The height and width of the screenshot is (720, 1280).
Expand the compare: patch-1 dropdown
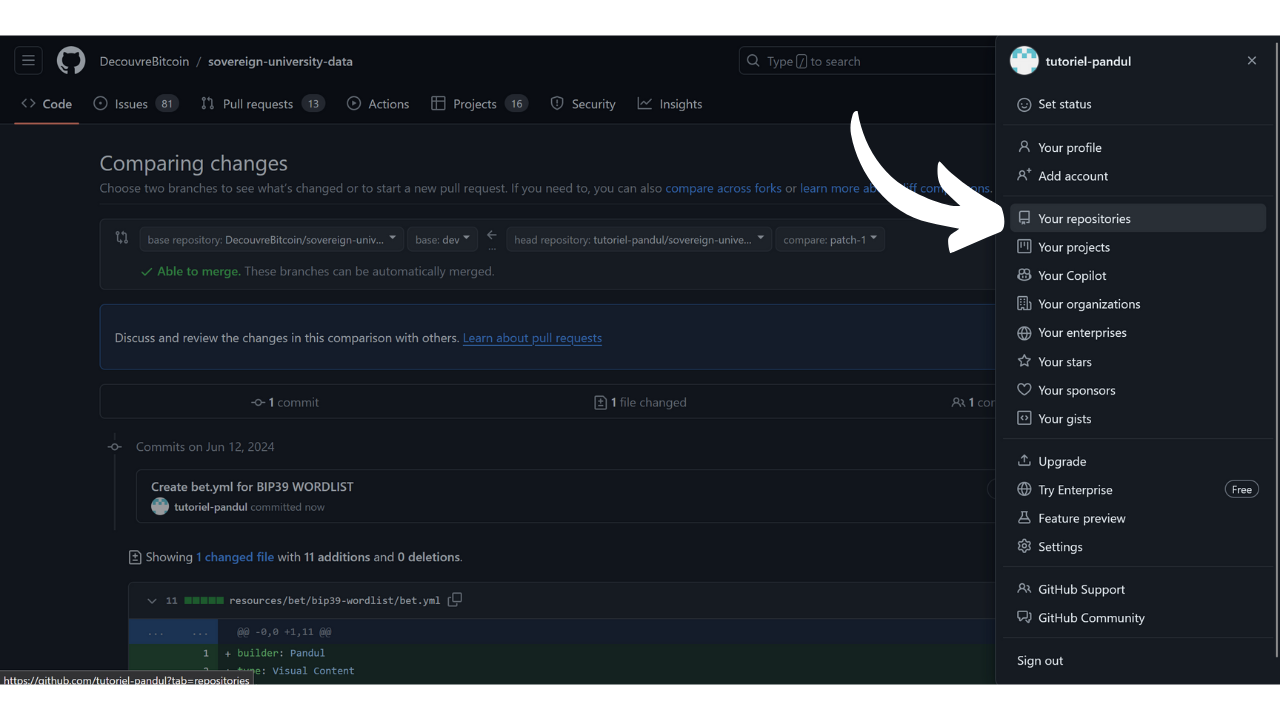point(830,240)
